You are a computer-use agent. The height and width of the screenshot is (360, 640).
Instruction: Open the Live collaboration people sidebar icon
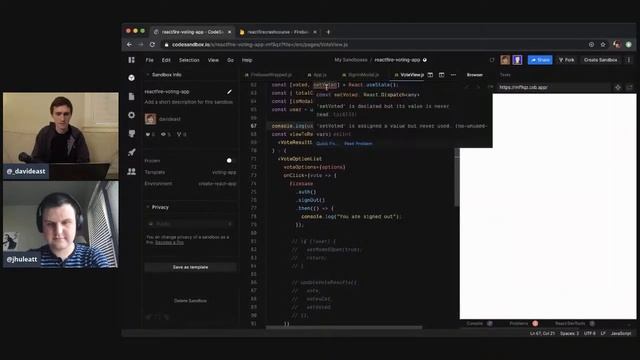(x=131, y=171)
